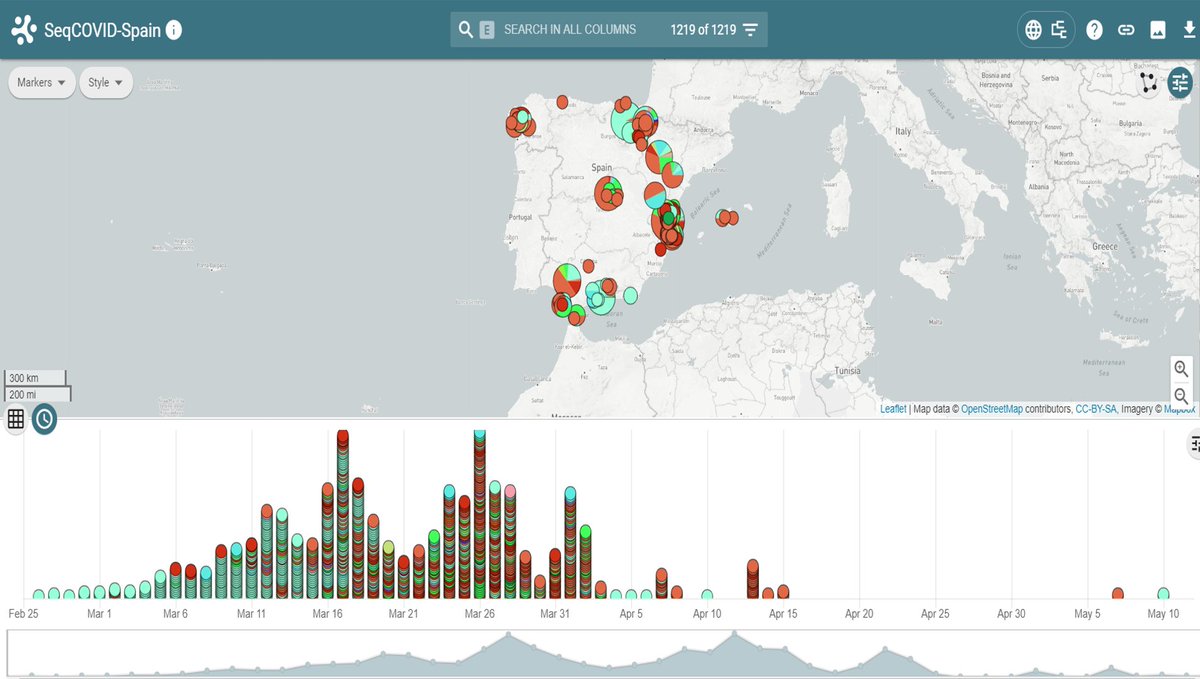Toggle the map controls sliders button

click(x=1182, y=83)
